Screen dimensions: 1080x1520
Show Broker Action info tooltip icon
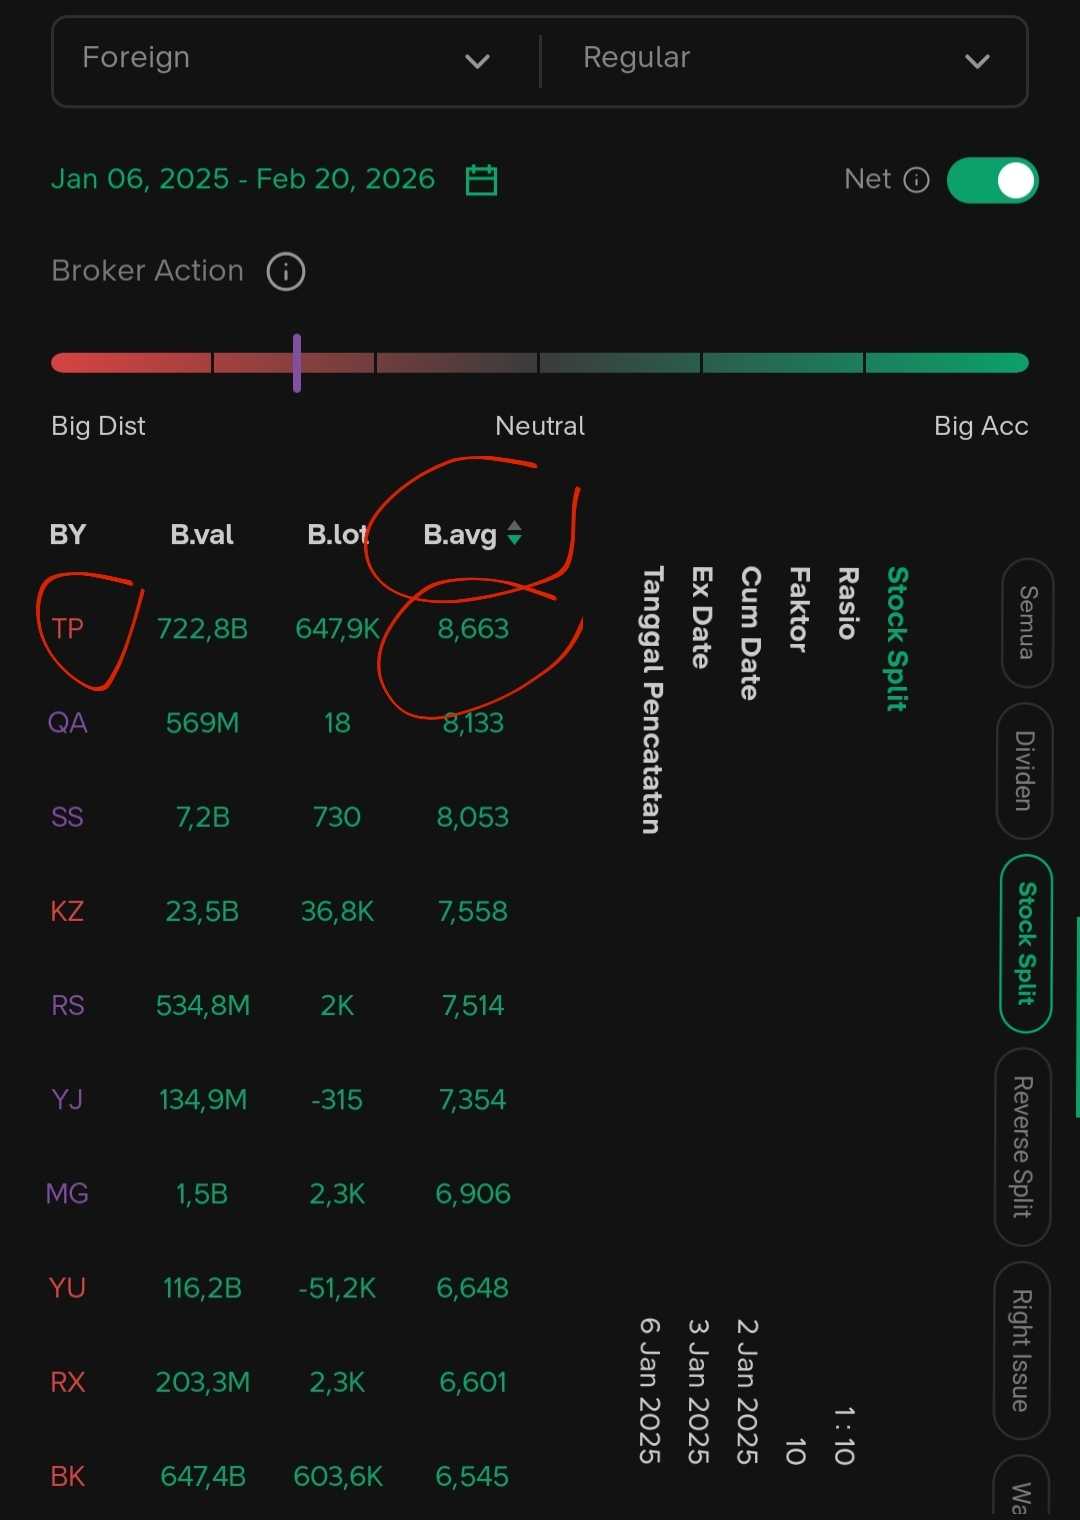(285, 272)
